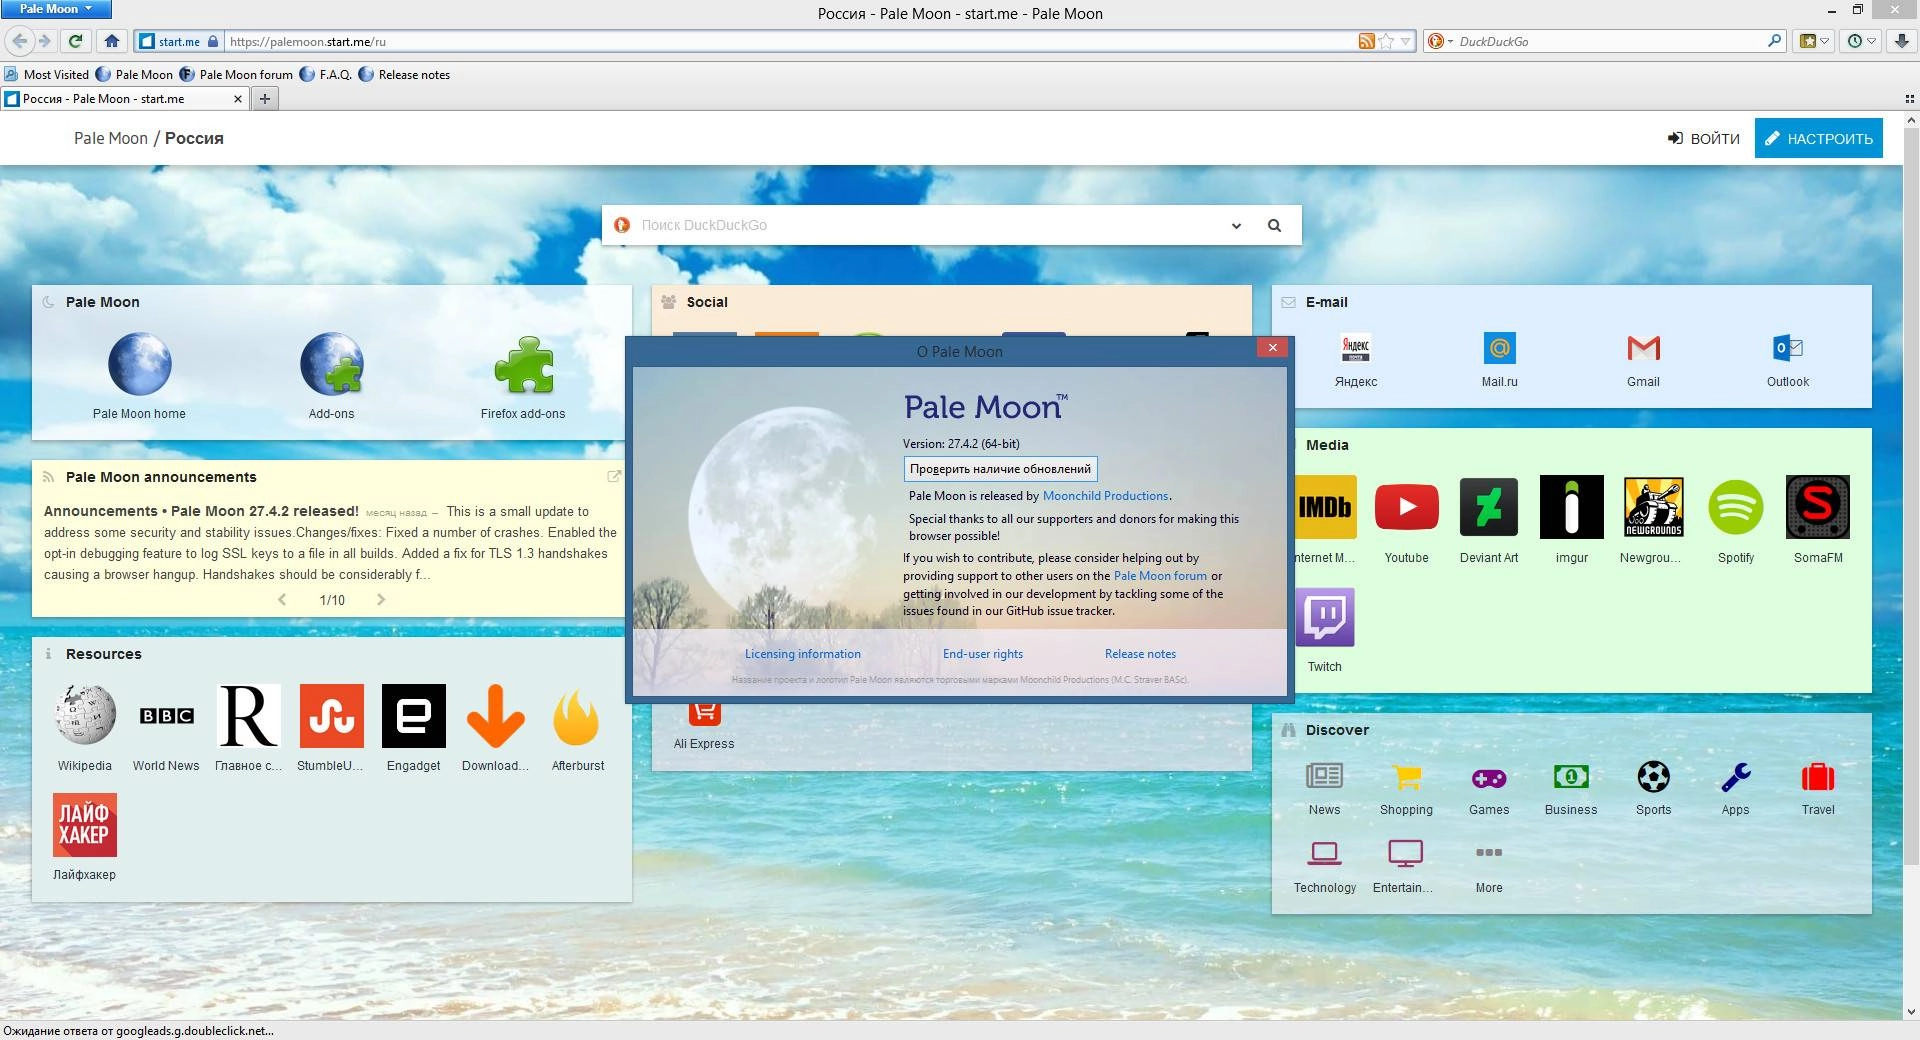Show previous Pale Moon announcement
The height and width of the screenshot is (1040, 1920).
282,600
